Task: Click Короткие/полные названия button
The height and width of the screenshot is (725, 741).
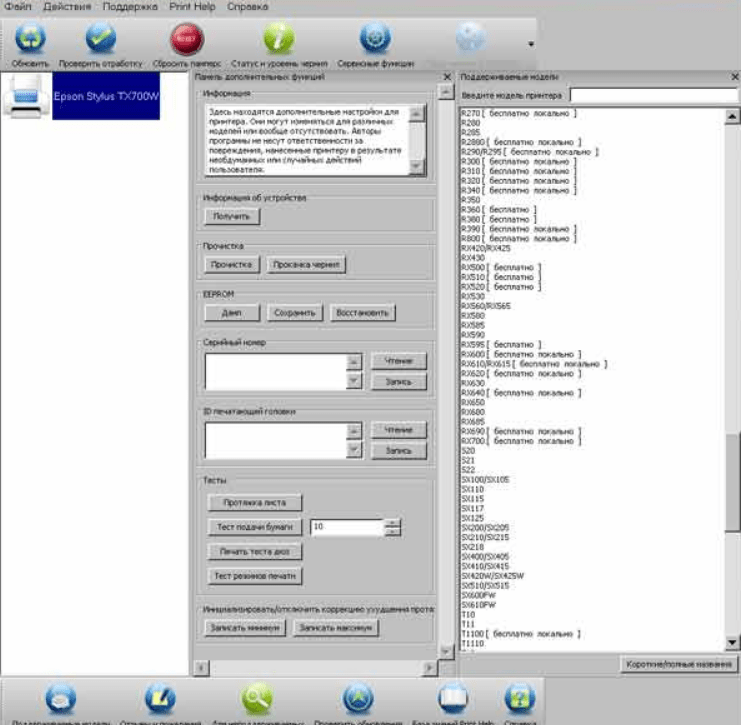Action: [679, 665]
